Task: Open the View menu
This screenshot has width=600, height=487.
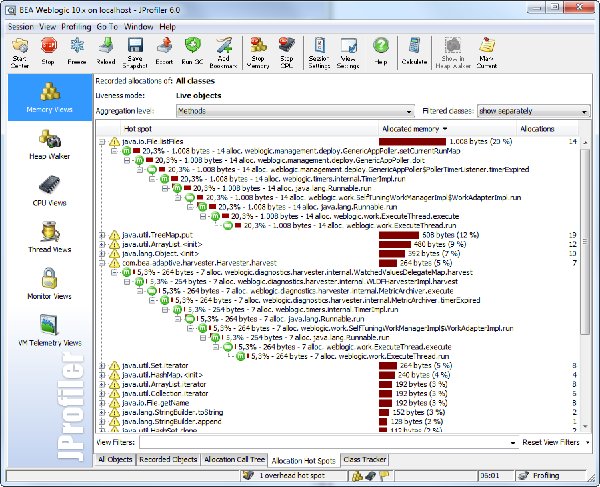Action: click(x=47, y=27)
